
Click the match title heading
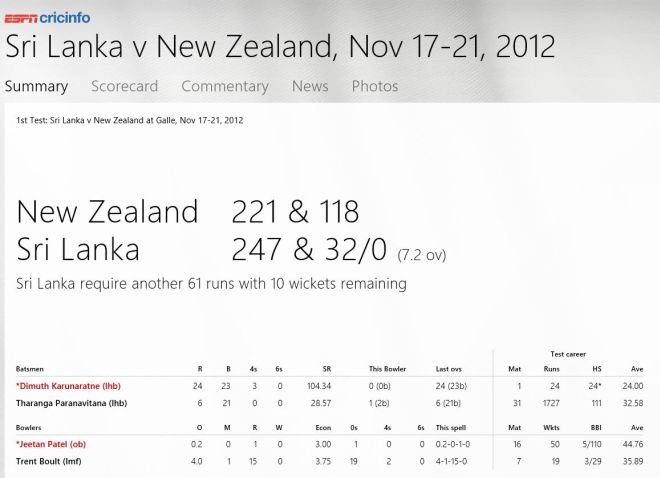(x=280, y=46)
